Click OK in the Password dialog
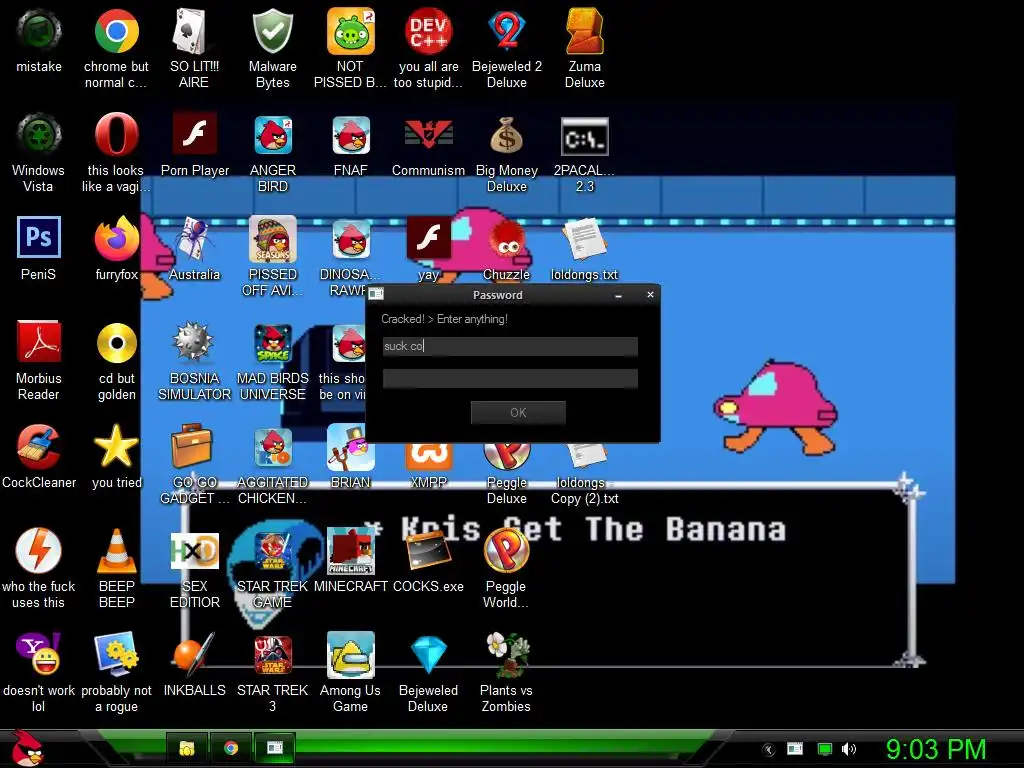 [518, 413]
